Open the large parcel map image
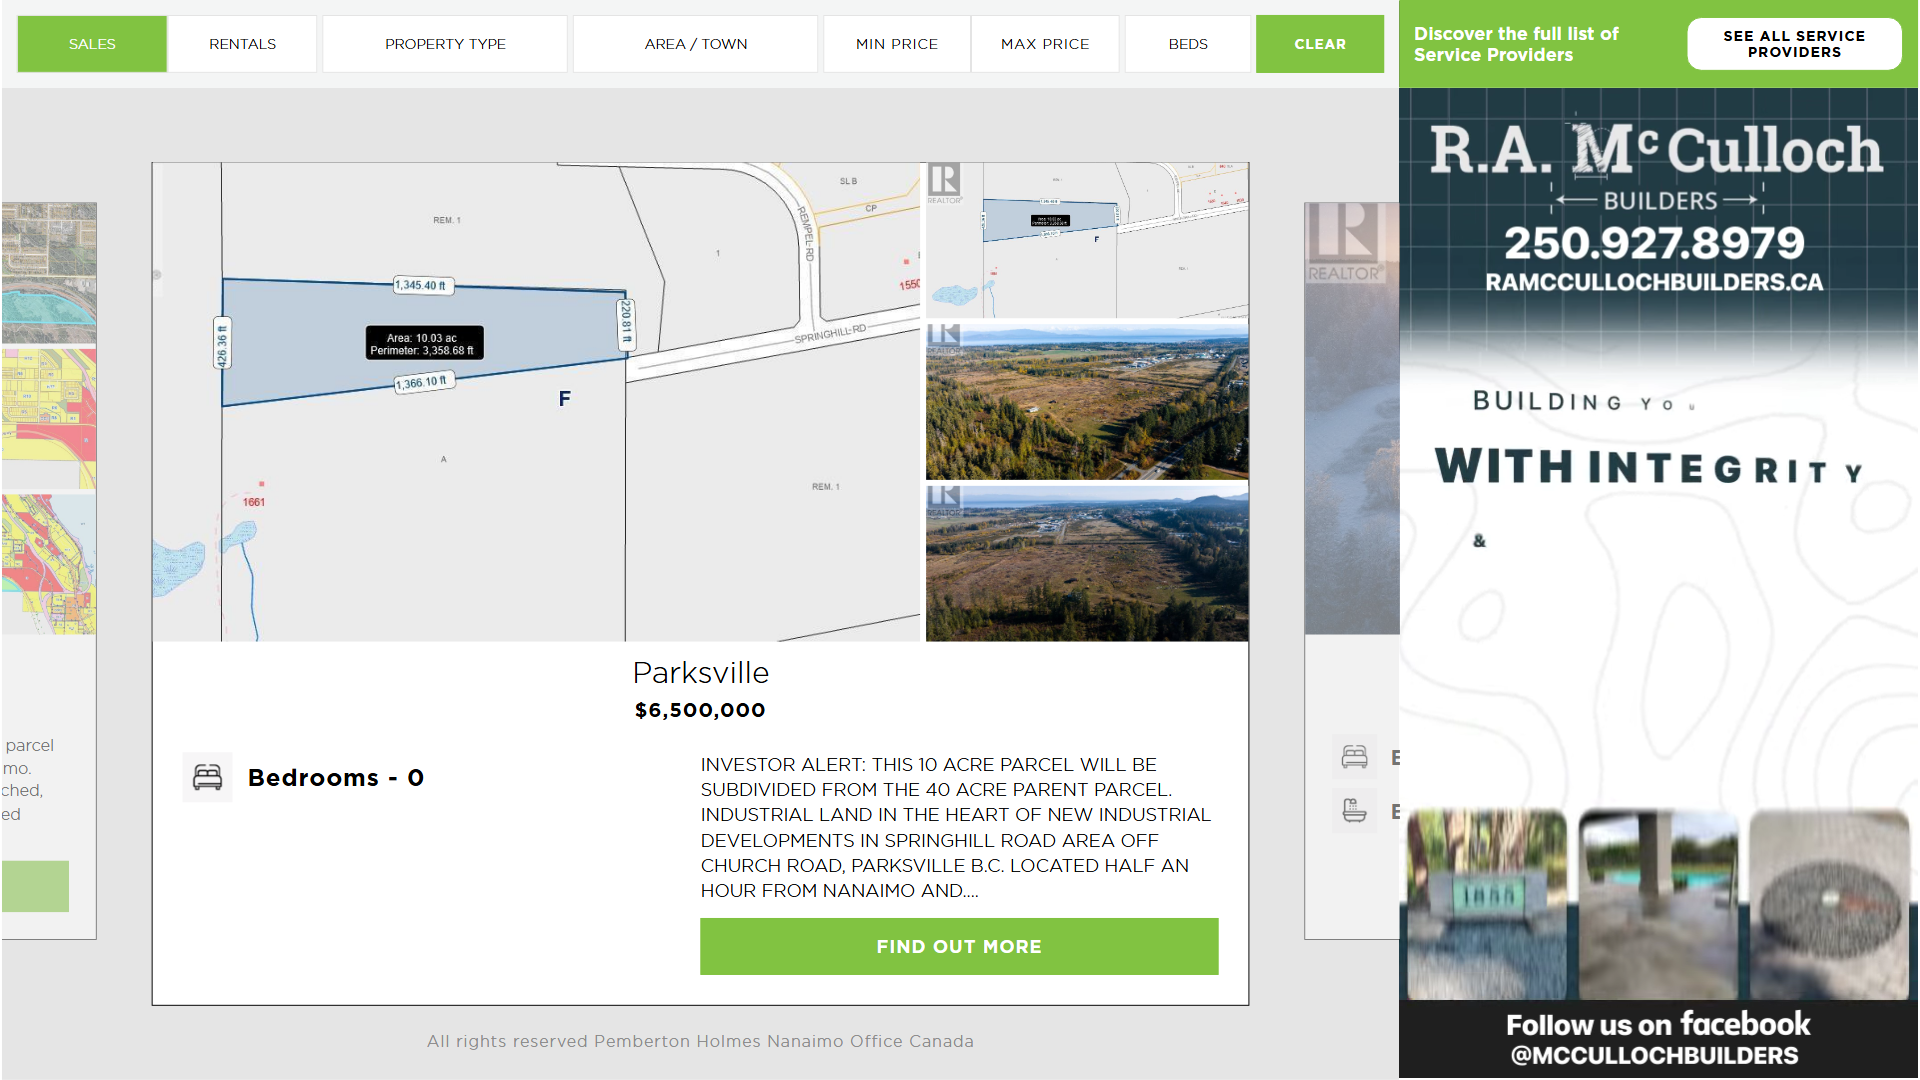The width and height of the screenshot is (1920, 1080). [535, 400]
